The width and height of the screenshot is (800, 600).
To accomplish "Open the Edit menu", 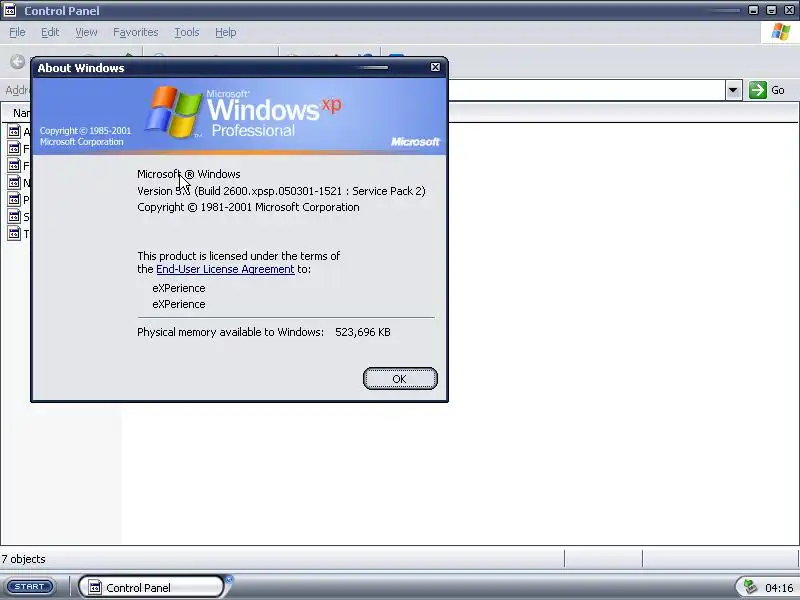I will coord(50,32).
